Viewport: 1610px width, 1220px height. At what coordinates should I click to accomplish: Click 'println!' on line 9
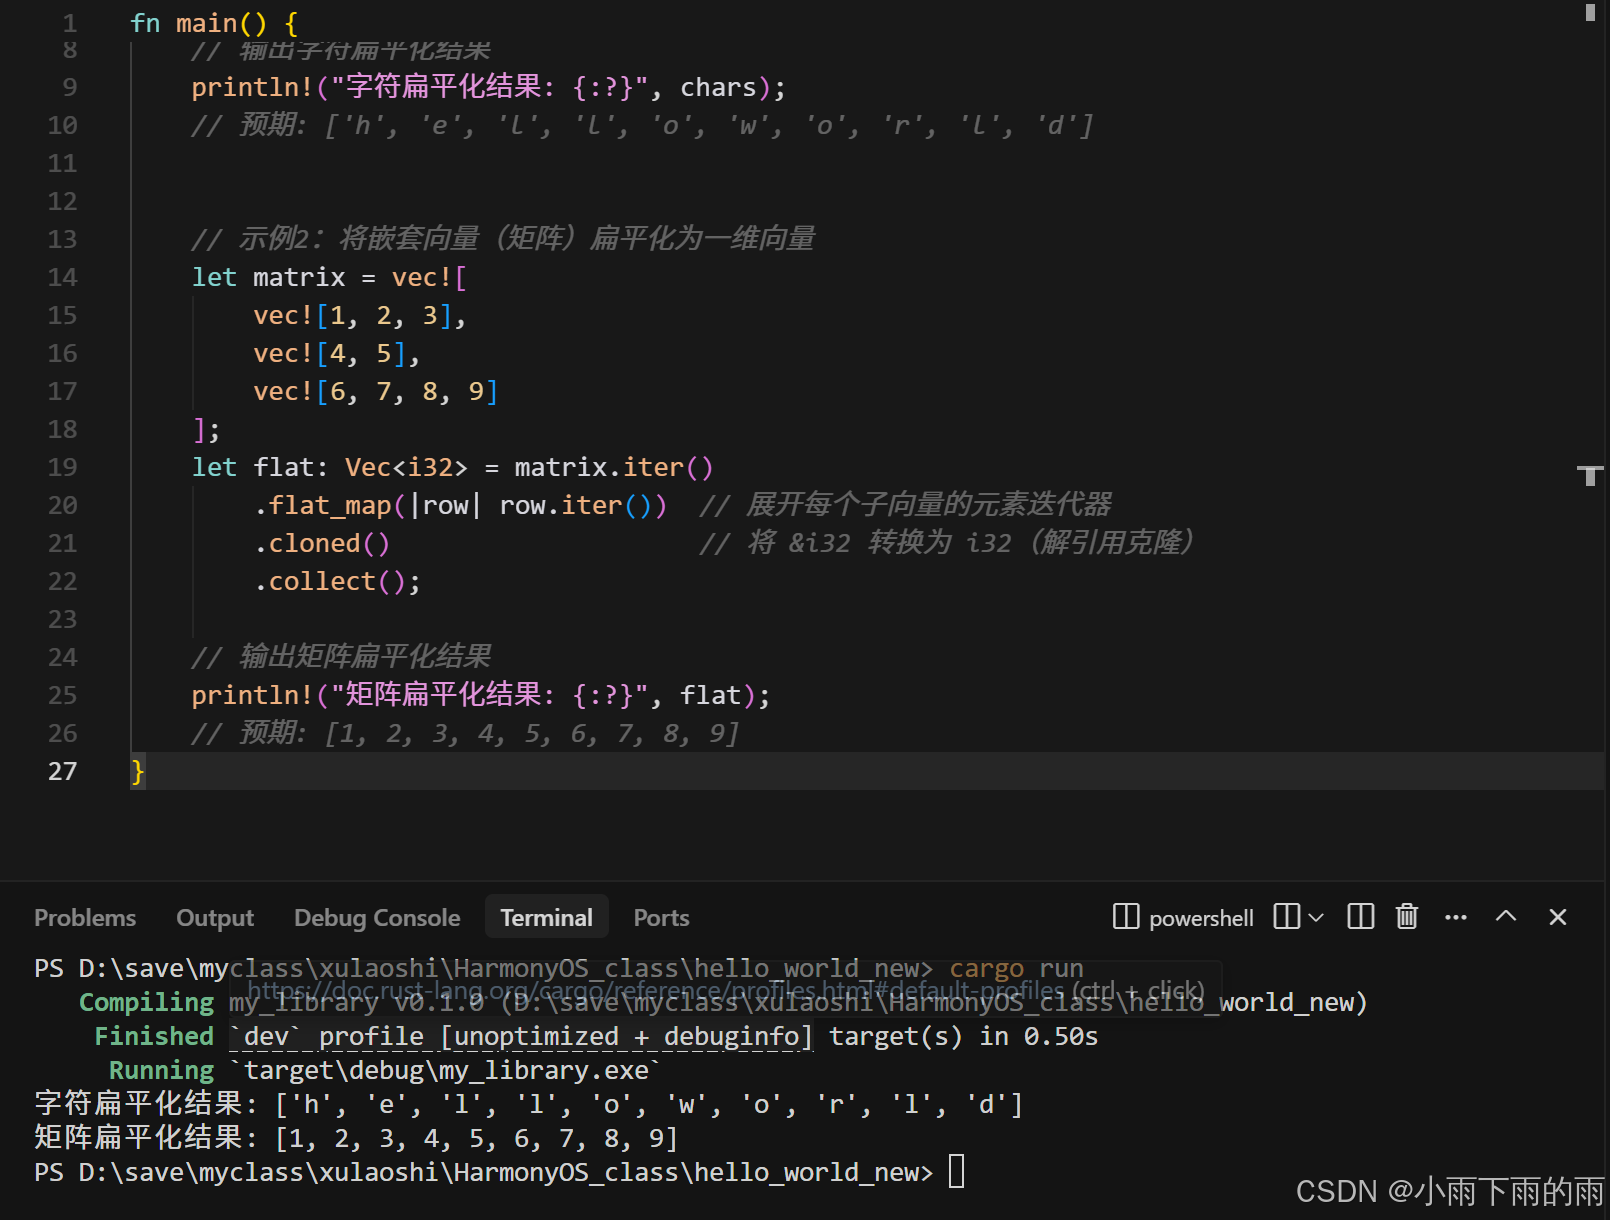[x=253, y=87]
